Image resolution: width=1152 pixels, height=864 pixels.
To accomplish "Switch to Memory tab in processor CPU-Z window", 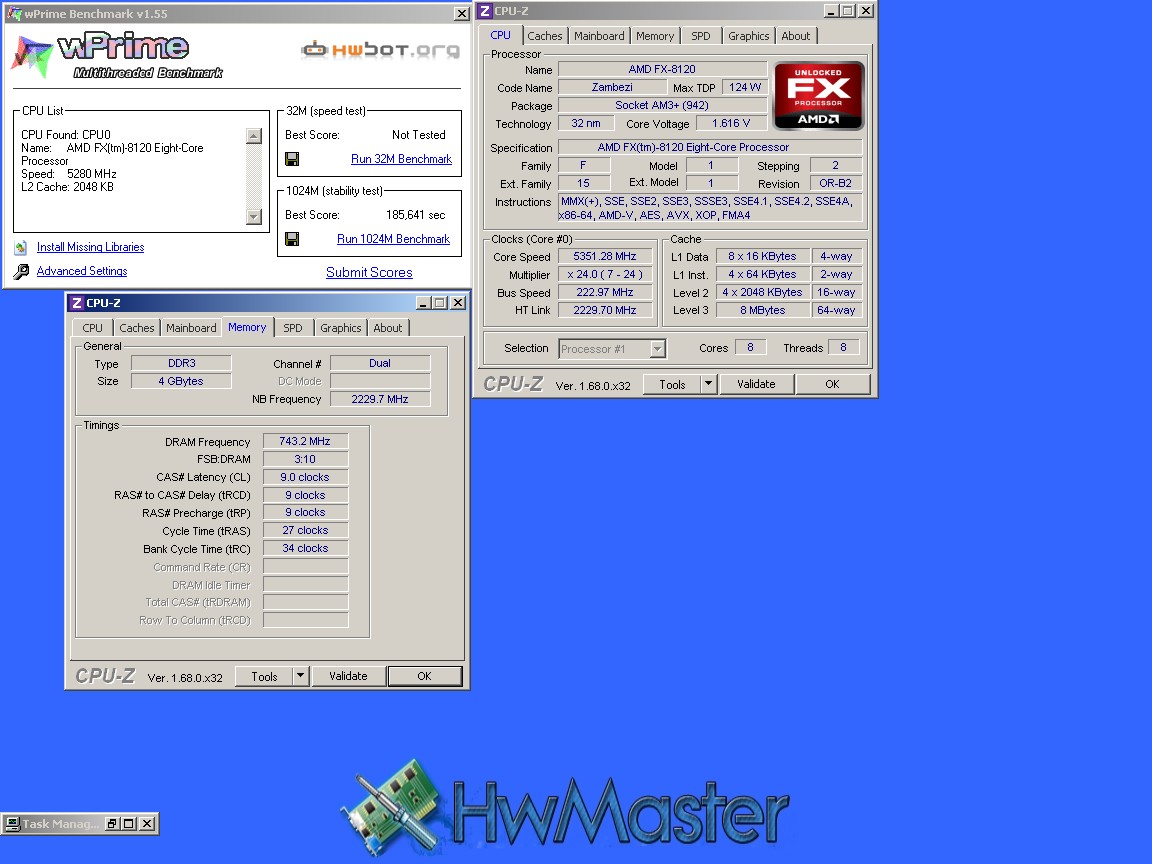I will coord(655,35).
